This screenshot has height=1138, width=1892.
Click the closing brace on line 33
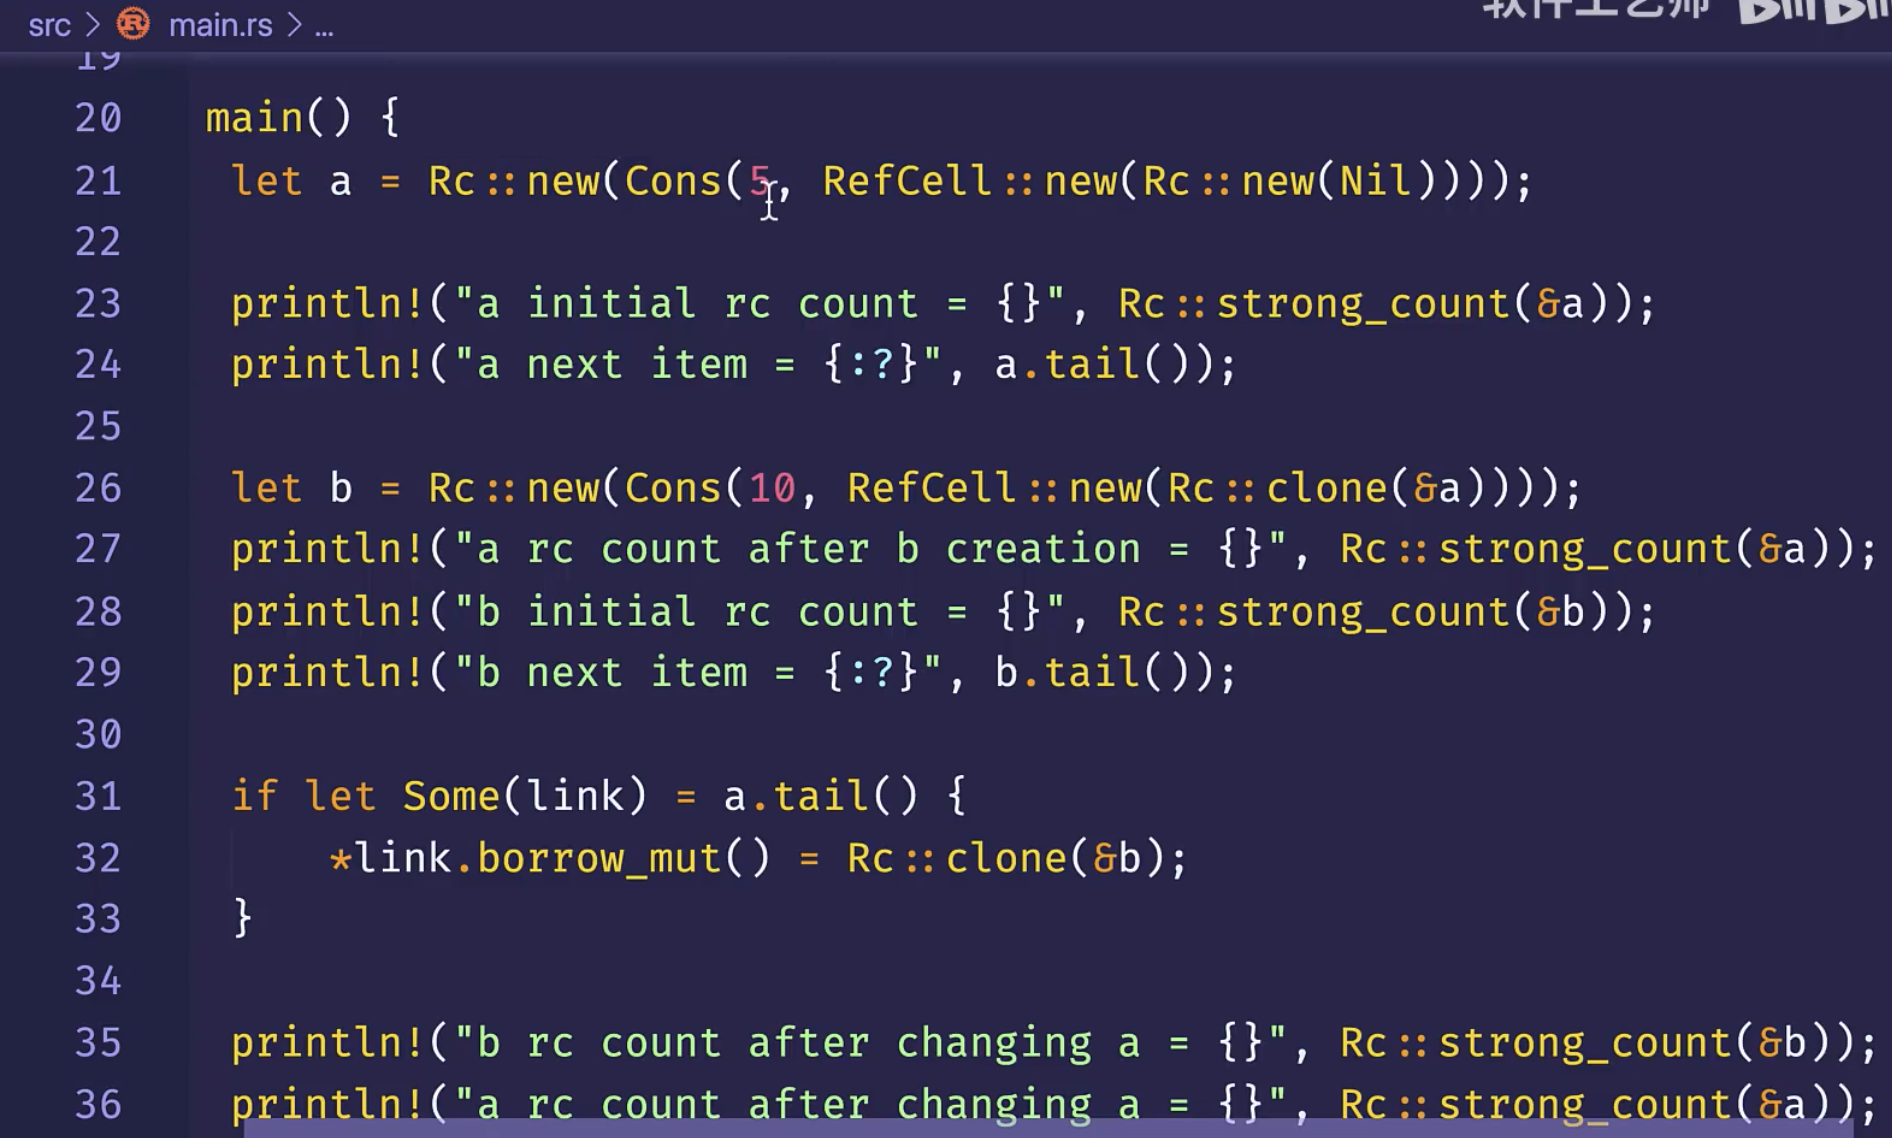pyautogui.click(x=242, y=918)
